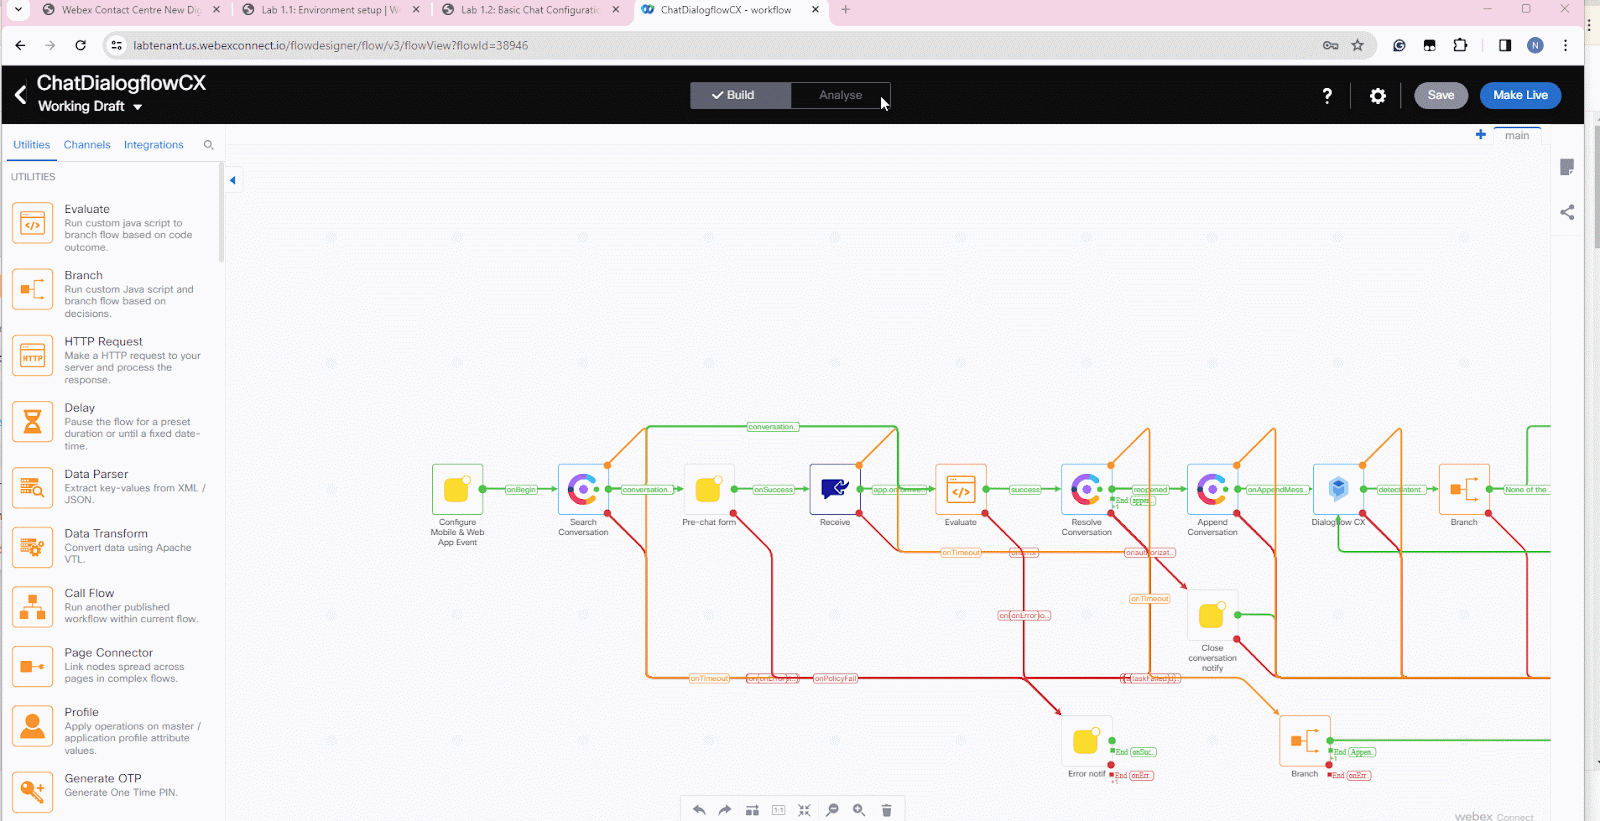Select the Data Parser utility icon
Image resolution: width=1600 pixels, height=821 pixels.
click(32, 488)
